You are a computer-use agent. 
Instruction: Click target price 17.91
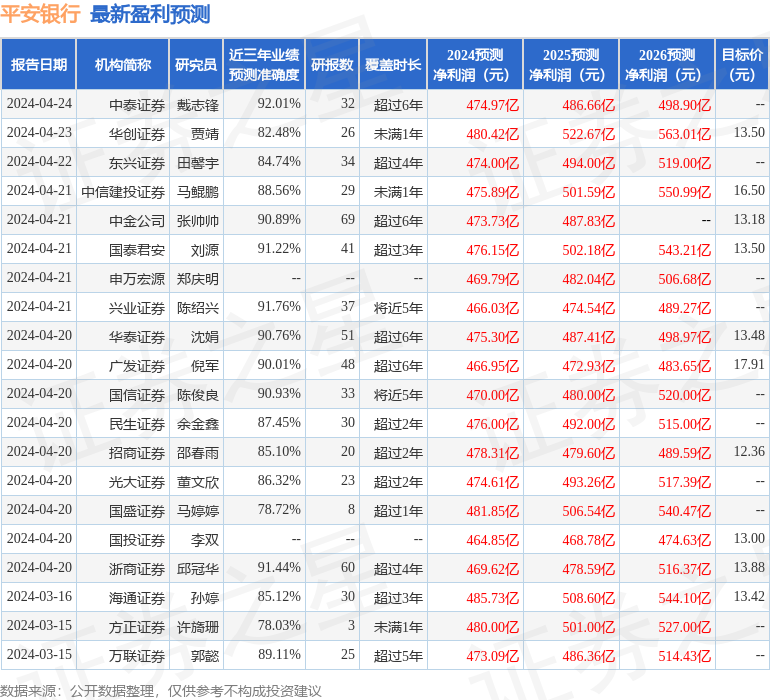pos(749,364)
